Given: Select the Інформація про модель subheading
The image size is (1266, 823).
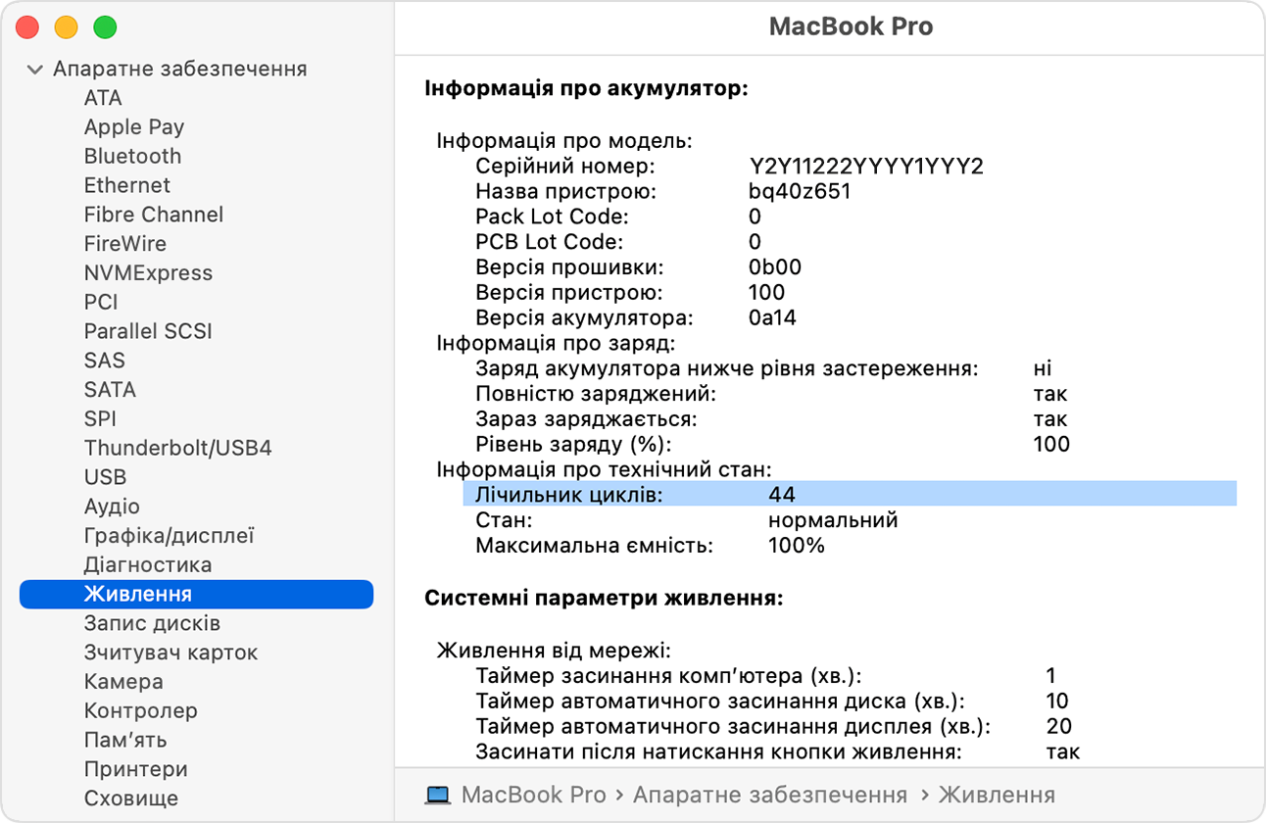Looking at the screenshot, I should (x=564, y=141).
